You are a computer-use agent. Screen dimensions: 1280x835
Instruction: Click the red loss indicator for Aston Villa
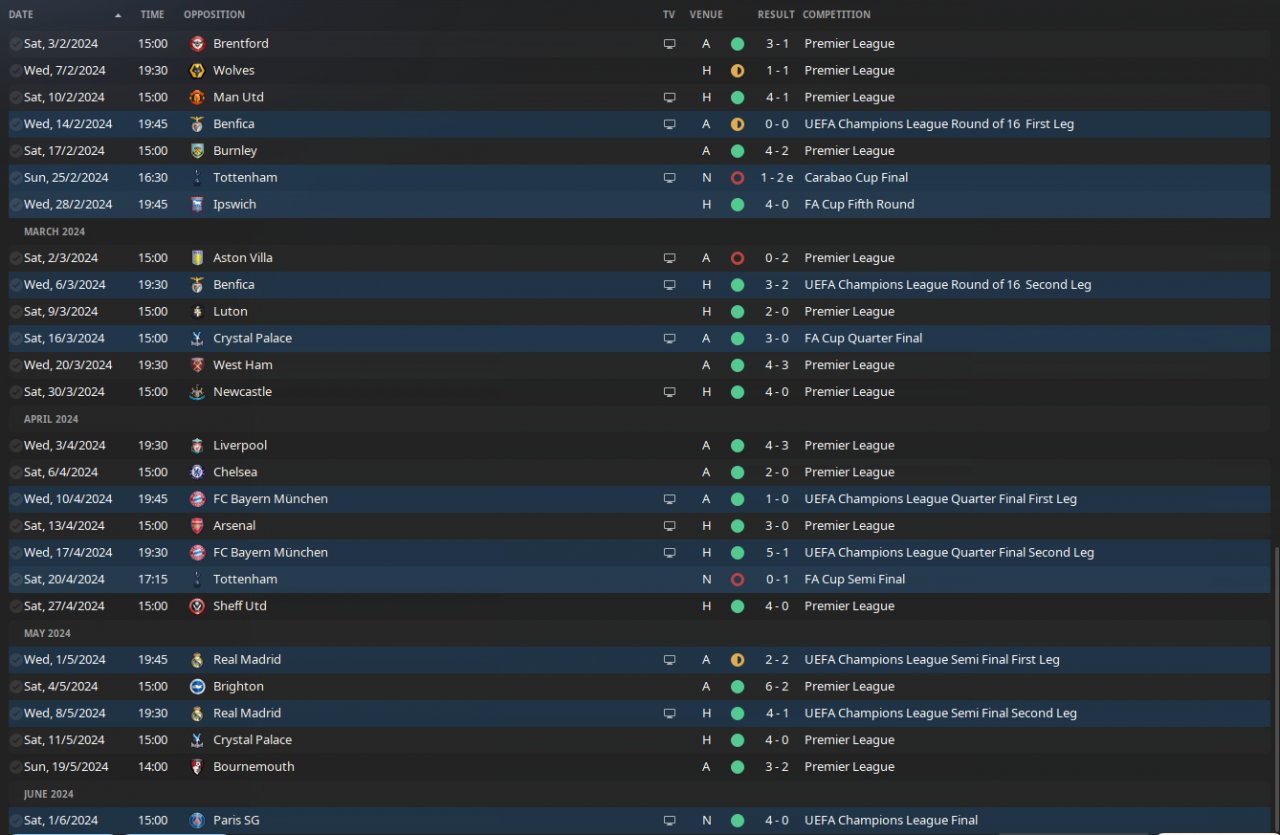pyautogui.click(x=737, y=258)
